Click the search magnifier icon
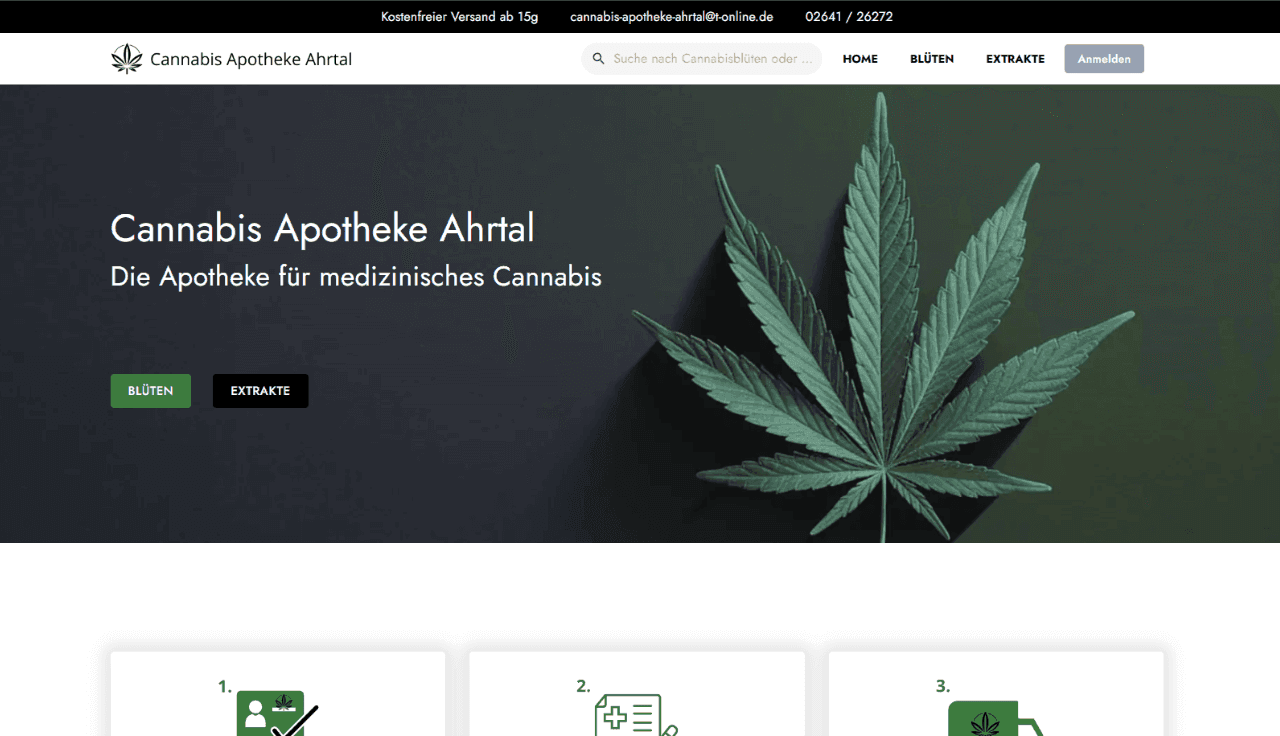 pyautogui.click(x=598, y=59)
